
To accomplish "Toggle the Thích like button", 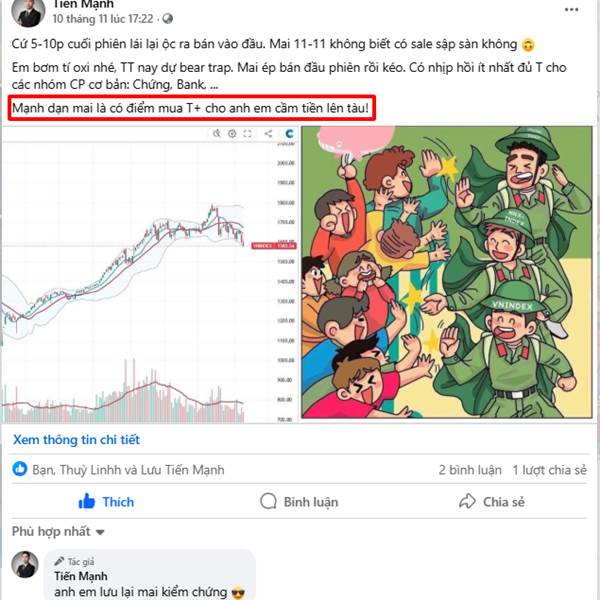I will 106,502.
